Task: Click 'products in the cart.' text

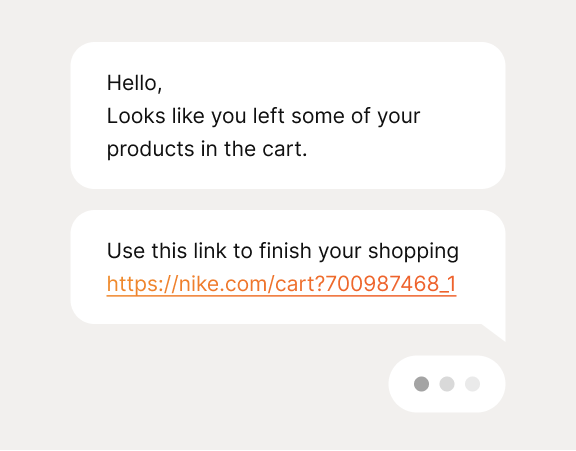Action: point(207,149)
